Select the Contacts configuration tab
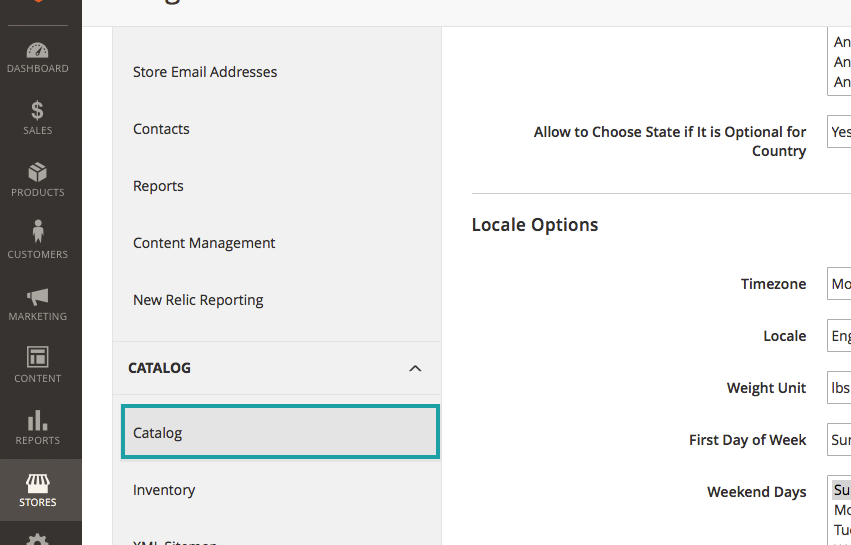 tap(161, 129)
